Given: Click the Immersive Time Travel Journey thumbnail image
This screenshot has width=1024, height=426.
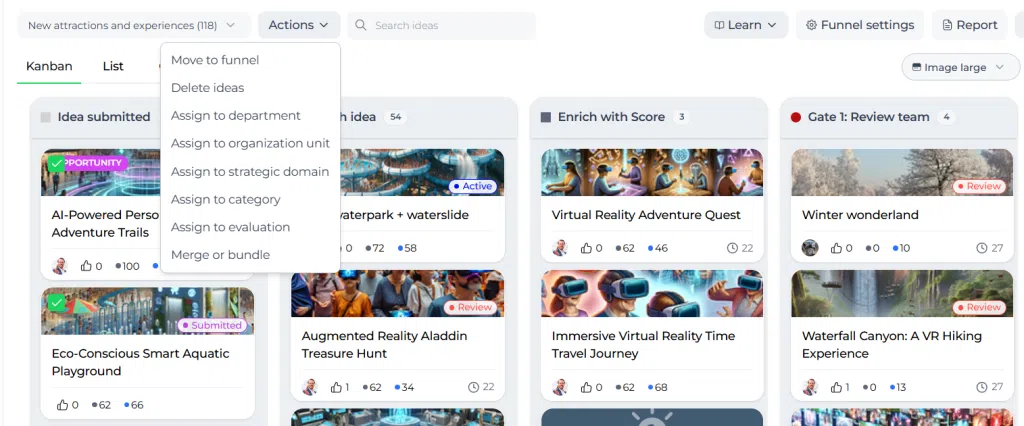Looking at the screenshot, I should [x=652, y=293].
